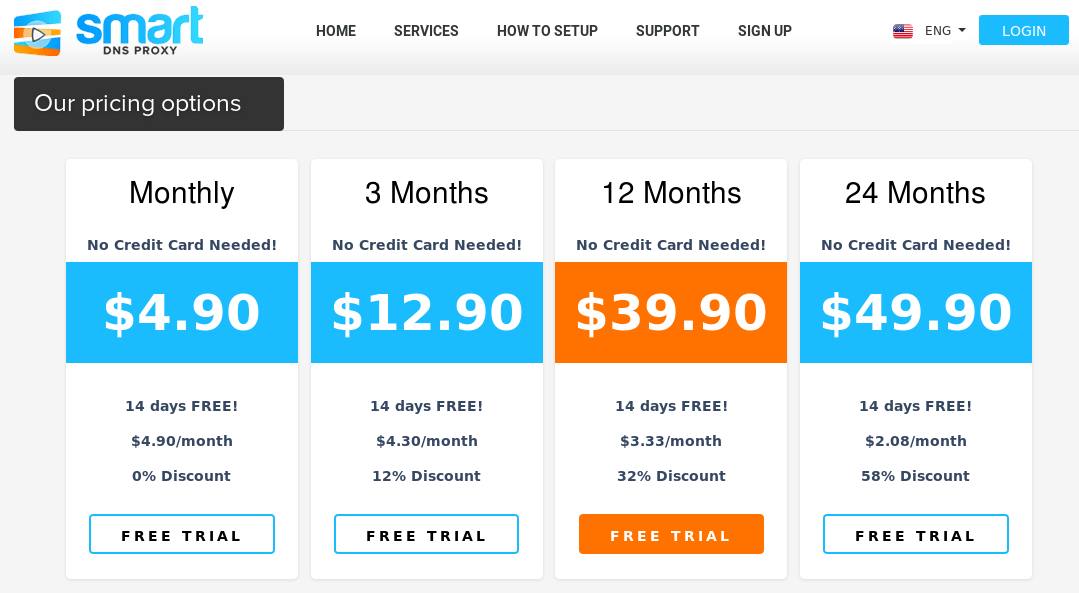The height and width of the screenshot is (593, 1079).
Task: Open the SUPPORT menu item
Action: (x=667, y=31)
